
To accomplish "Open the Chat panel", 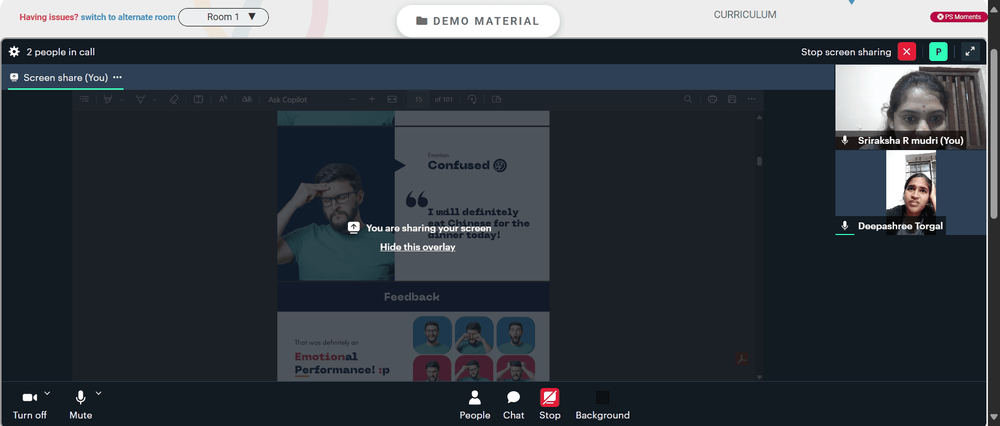I will (513, 405).
